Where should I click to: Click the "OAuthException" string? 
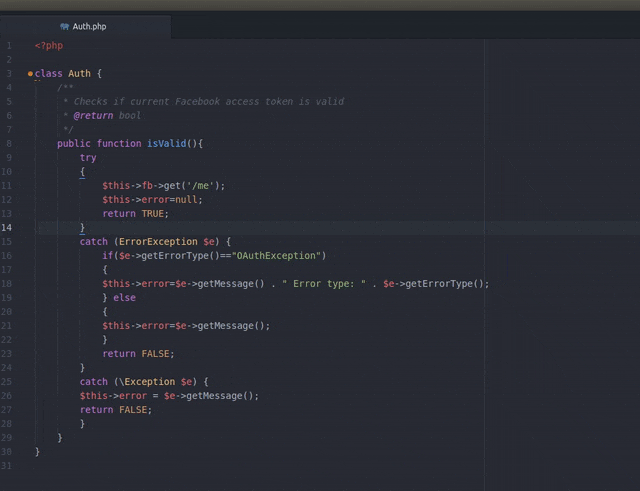click(x=276, y=255)
